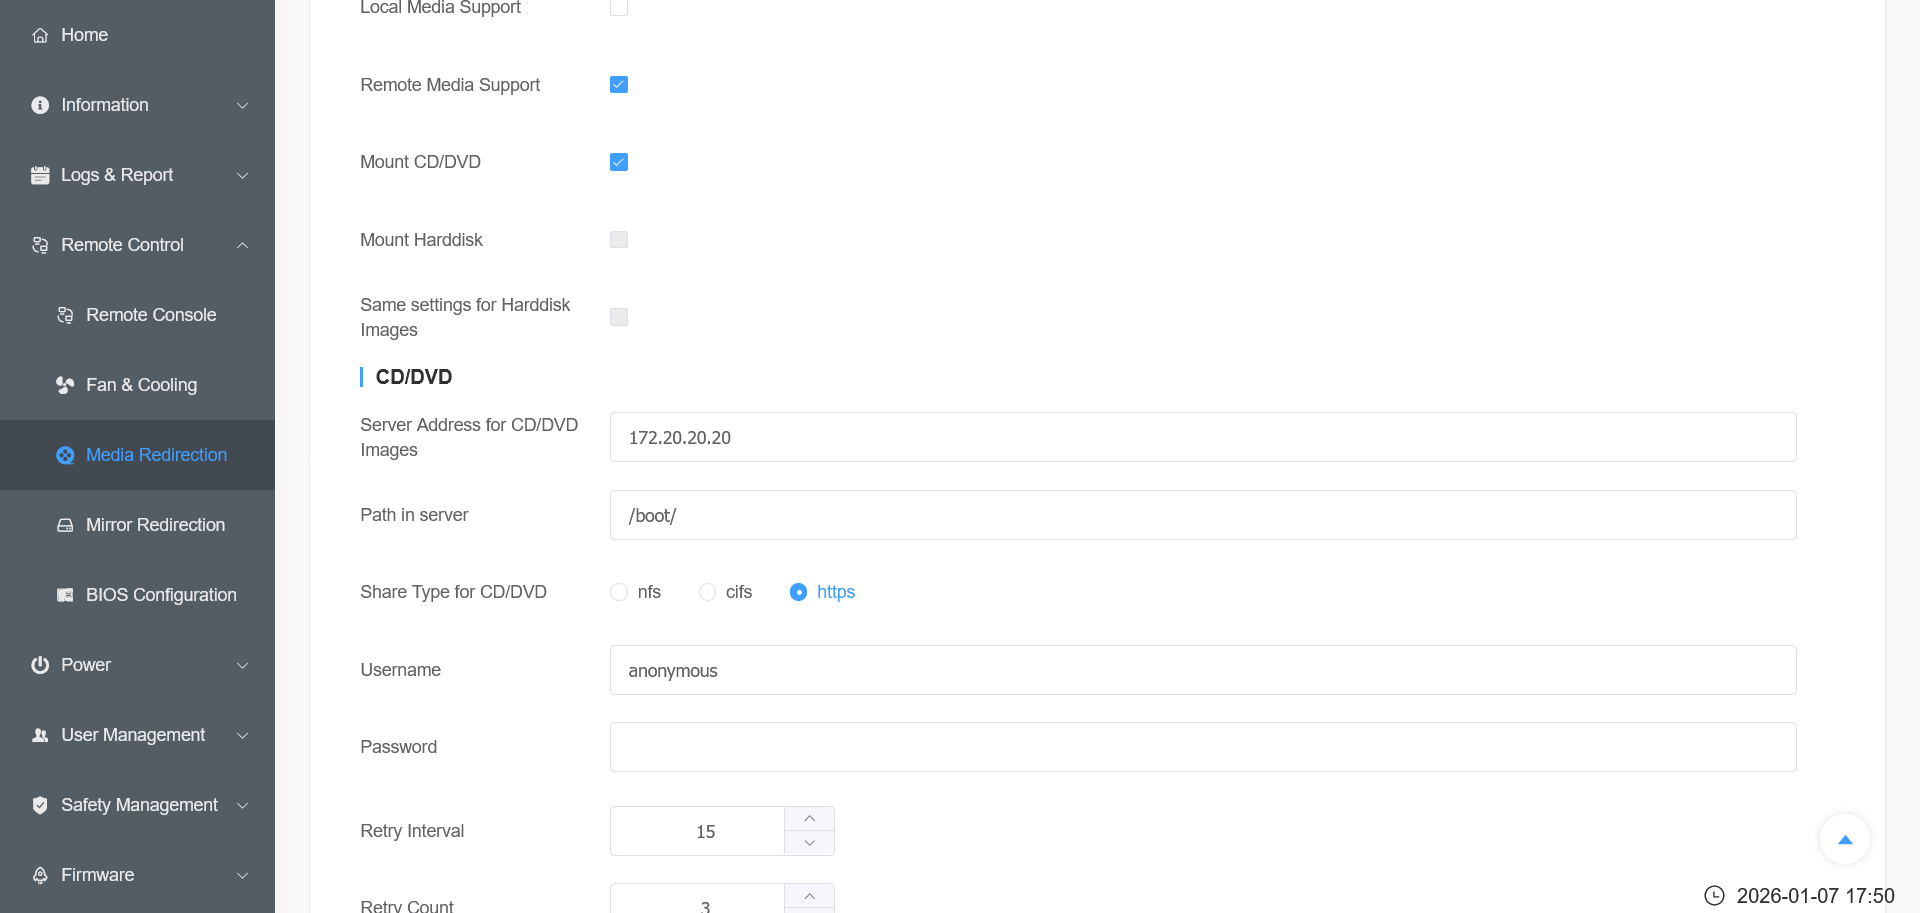Choose the cifs share type option
This screenshot has height=913, width=1920.
707,592
